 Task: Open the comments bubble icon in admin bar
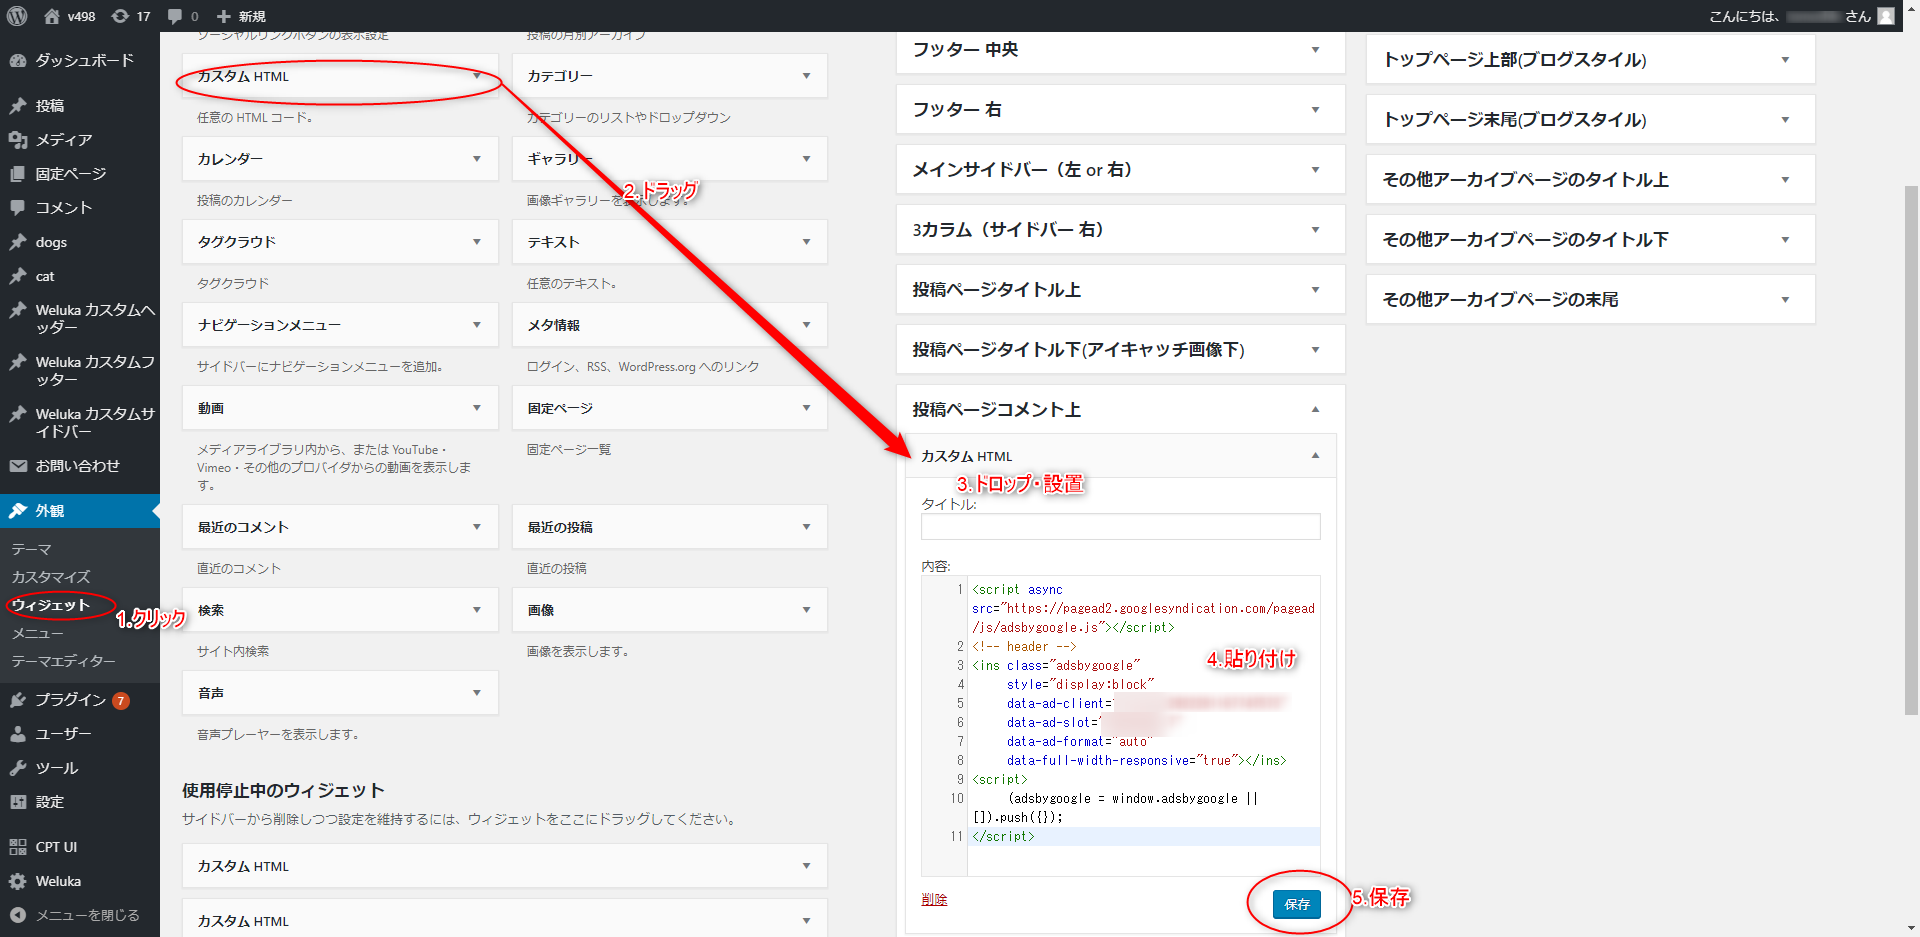tap(175, 16)
